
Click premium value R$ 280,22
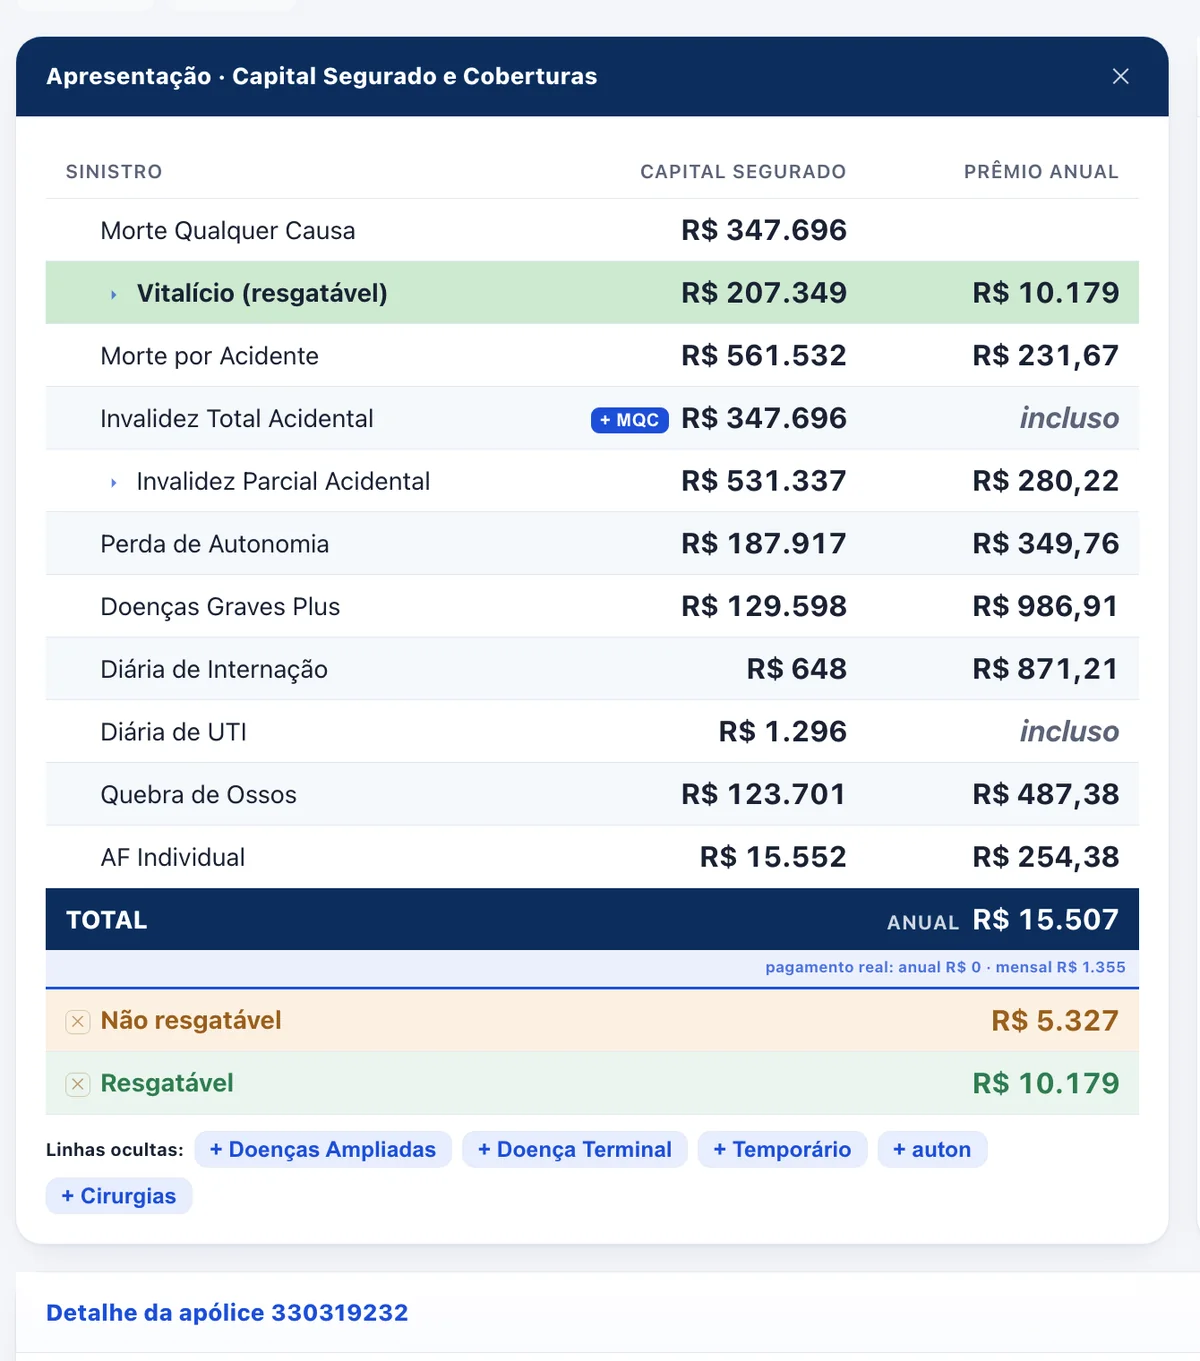pyautogui.click(x=1046, y=481)
